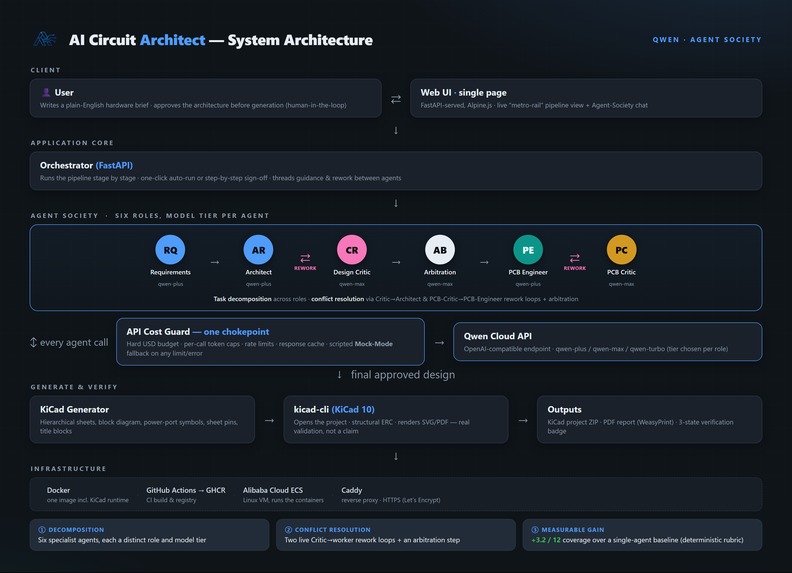This screenshot has width=792, height=573.
Task: Click the swap arrows between User and Web UI
Action: (396, 99)
